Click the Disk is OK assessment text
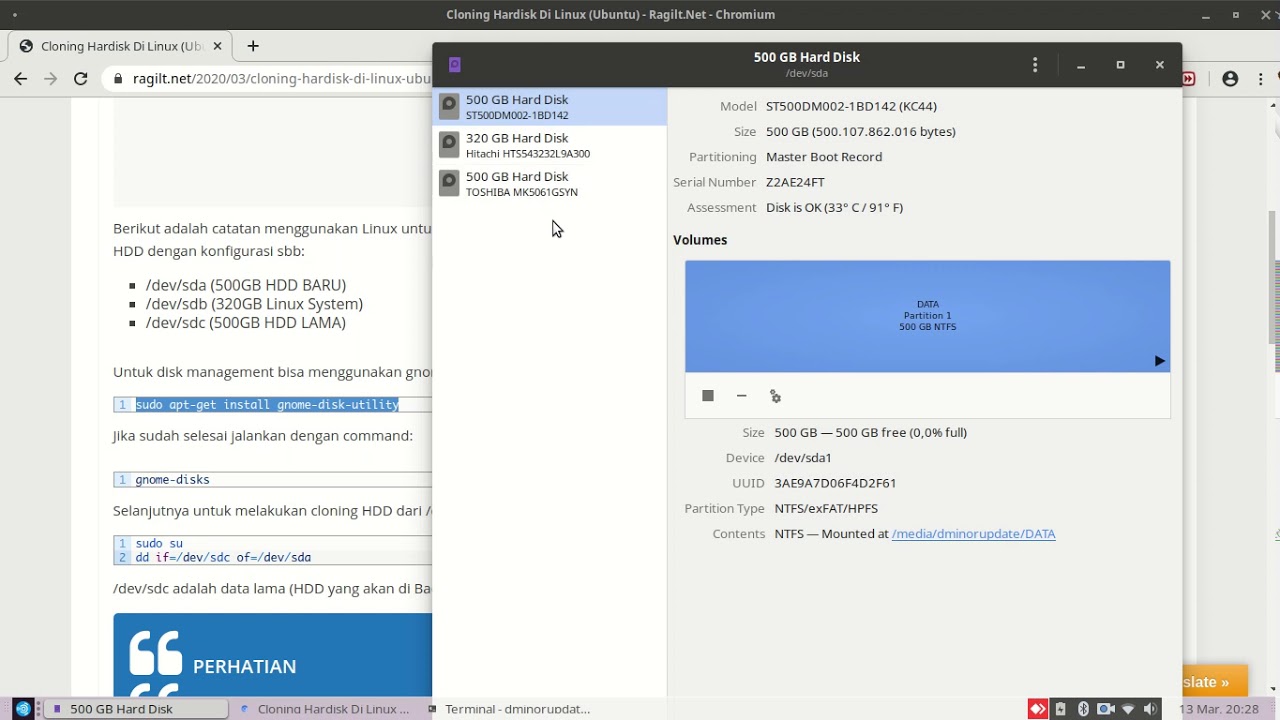This screenshot has height=720, width=1280. click(834, 208)
